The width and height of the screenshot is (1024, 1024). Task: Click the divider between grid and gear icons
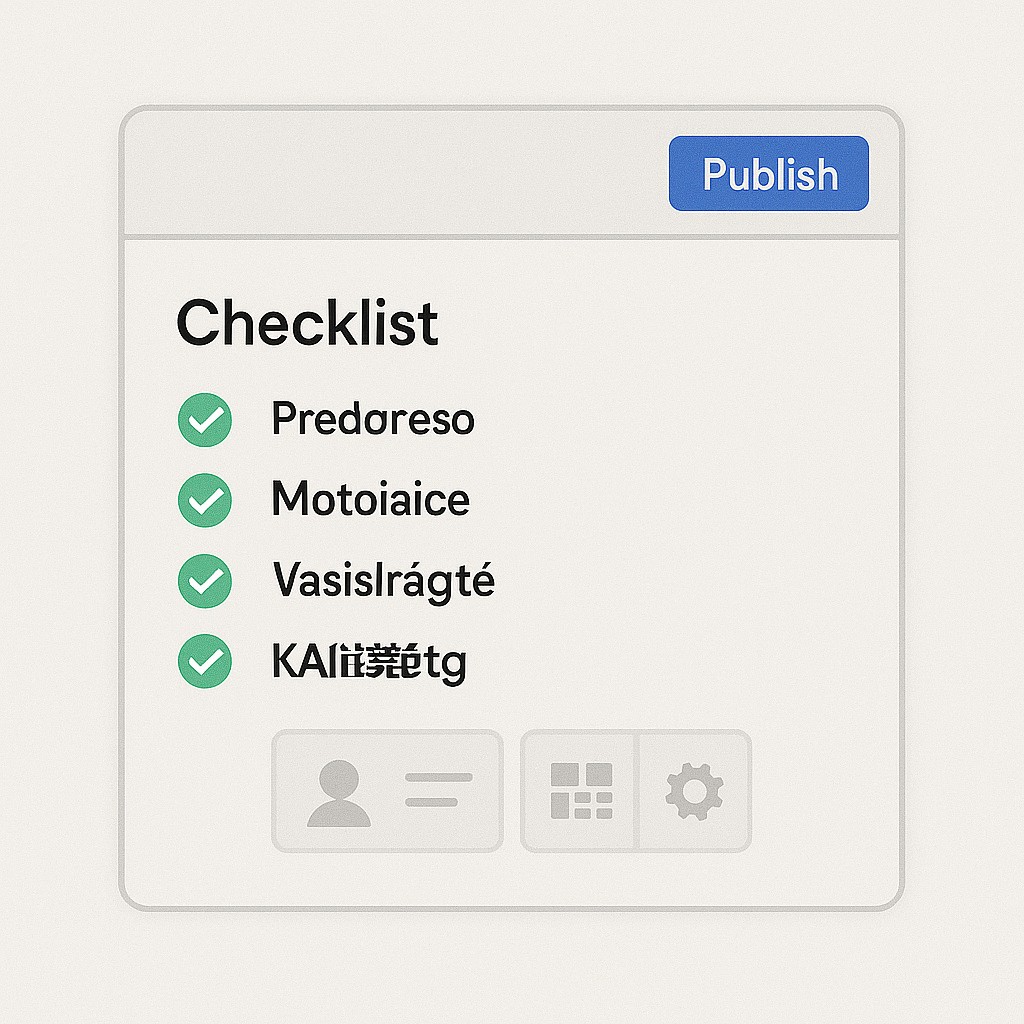click(x=637, y=791)
